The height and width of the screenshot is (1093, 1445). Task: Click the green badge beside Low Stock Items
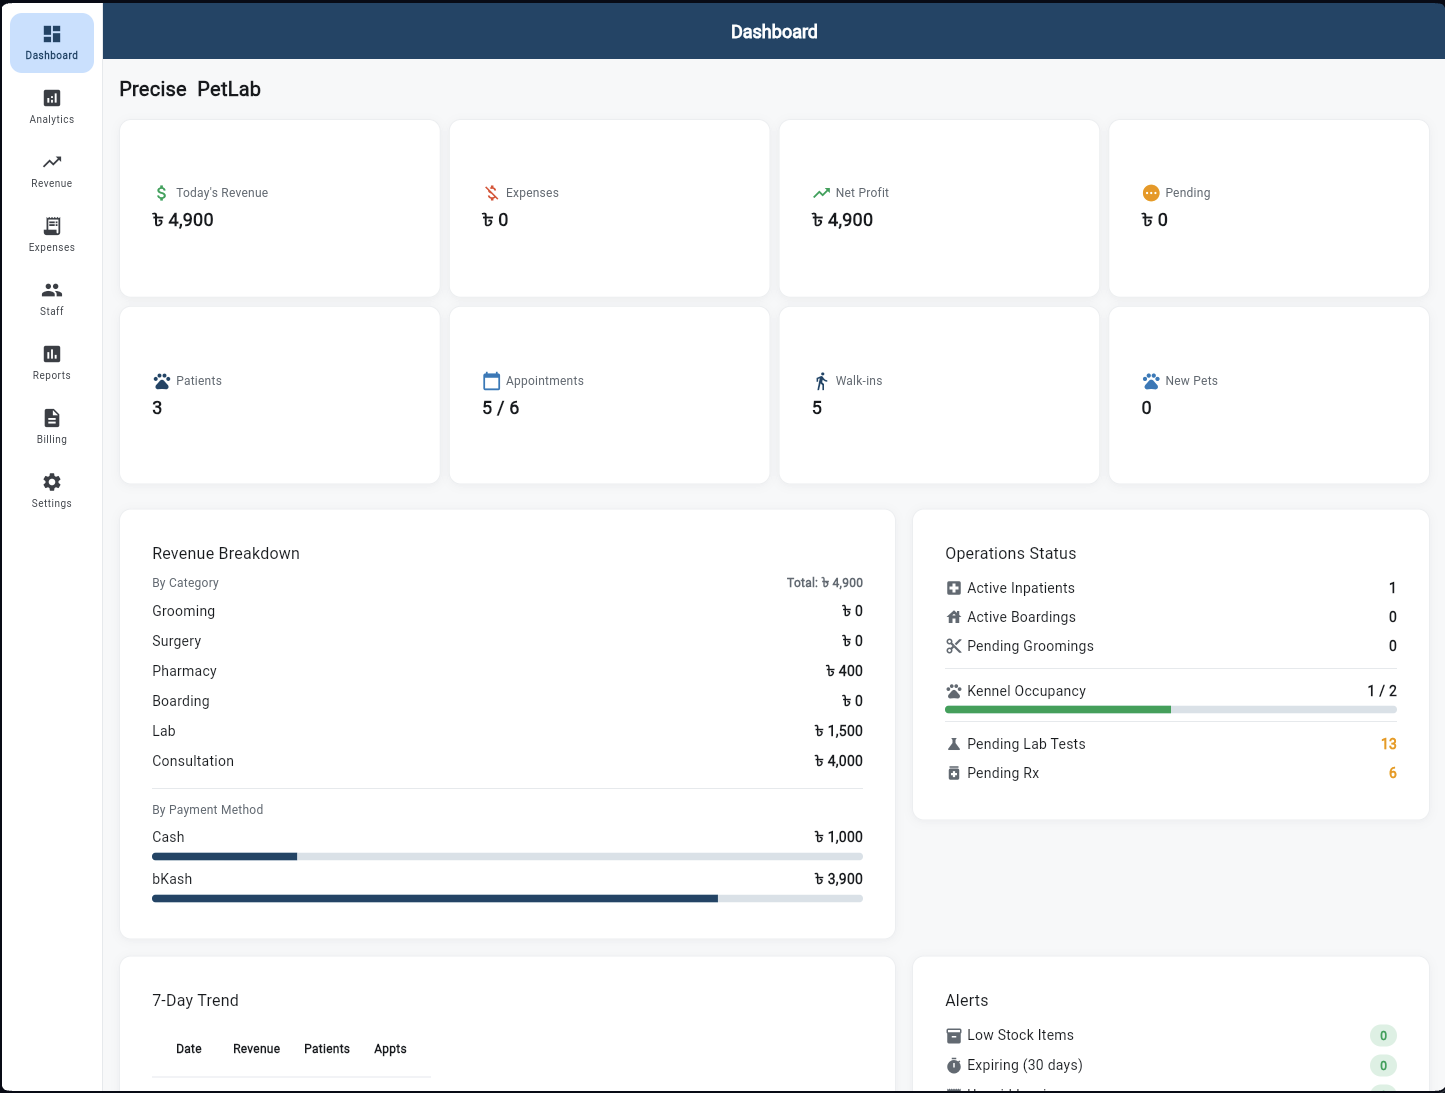[x=1383, y=1035]
